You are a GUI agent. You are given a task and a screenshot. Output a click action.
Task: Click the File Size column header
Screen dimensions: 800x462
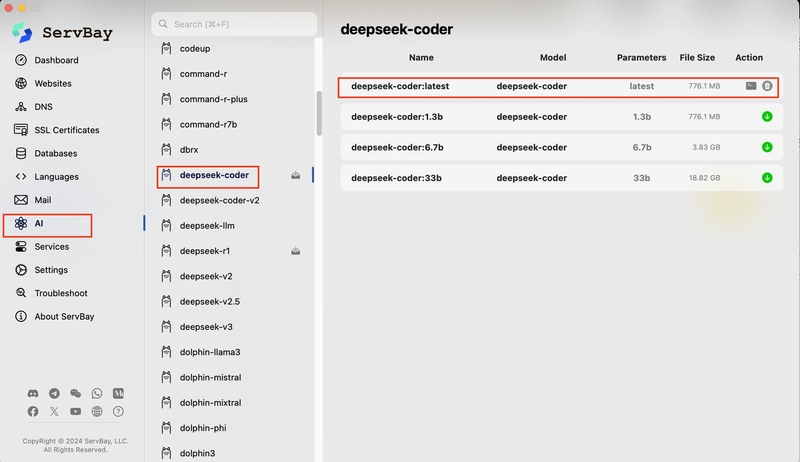[x=697, y=58]
